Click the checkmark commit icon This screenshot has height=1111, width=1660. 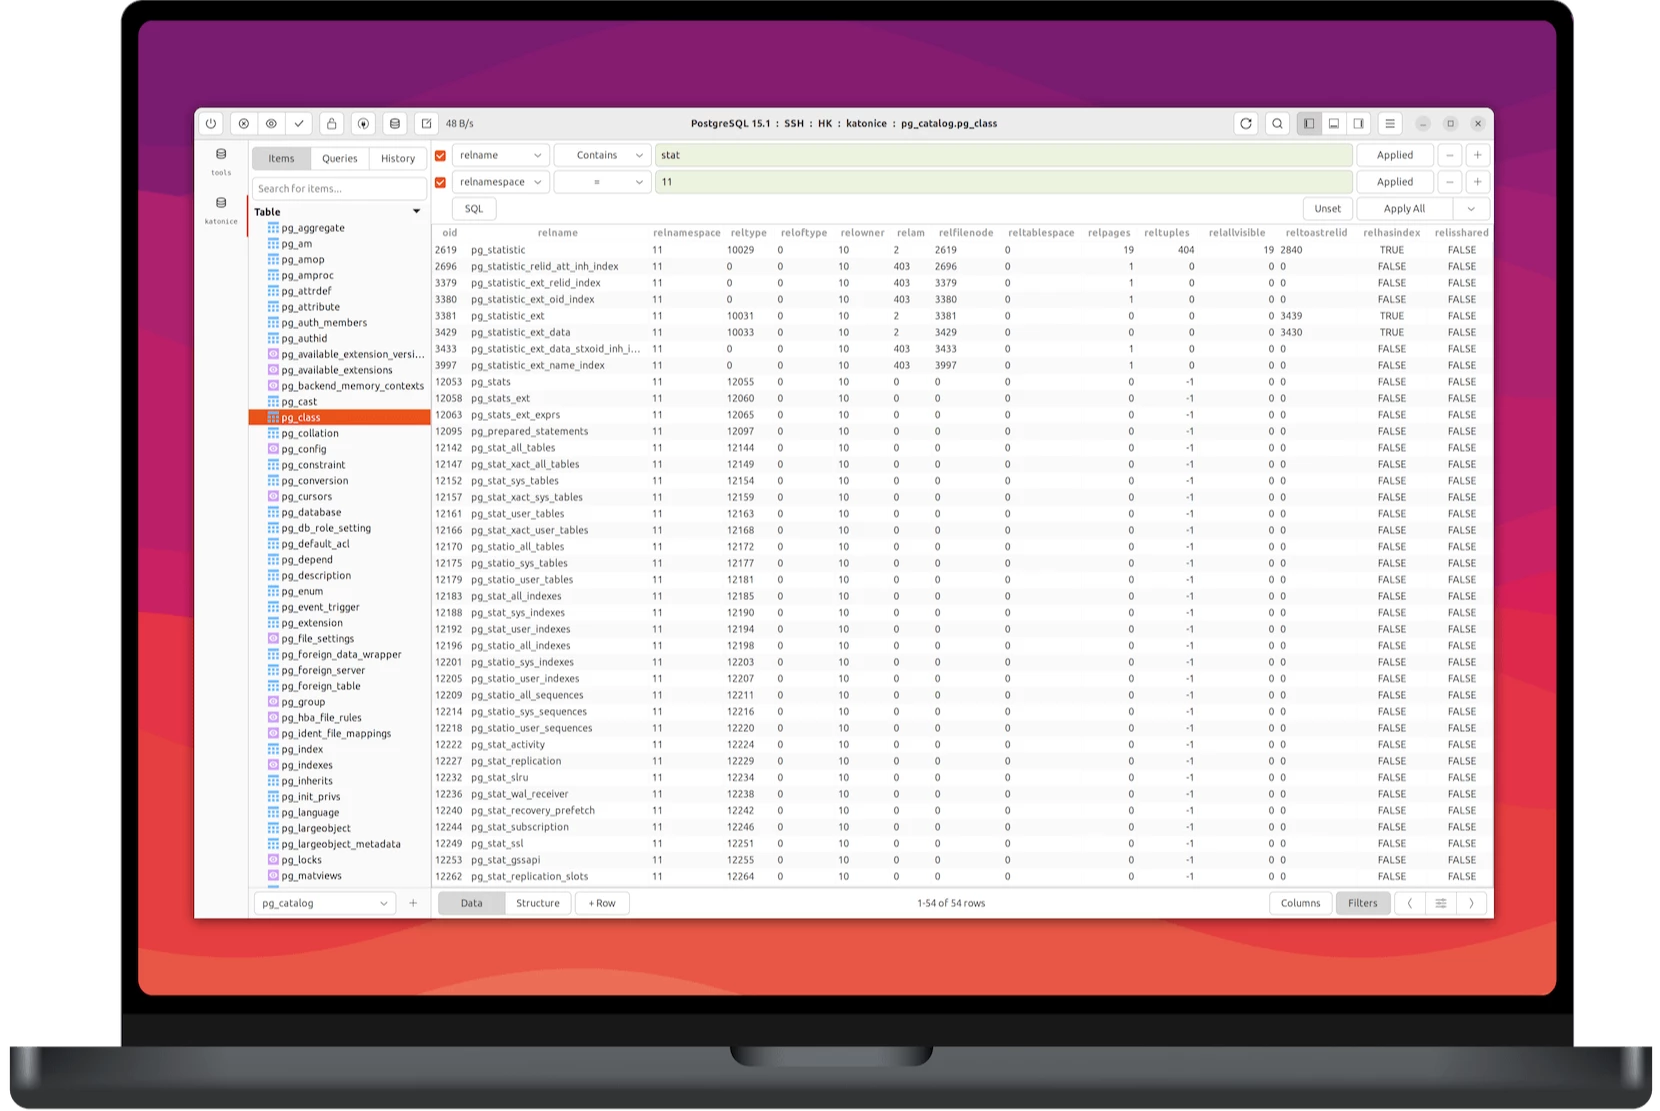[299, 124]
